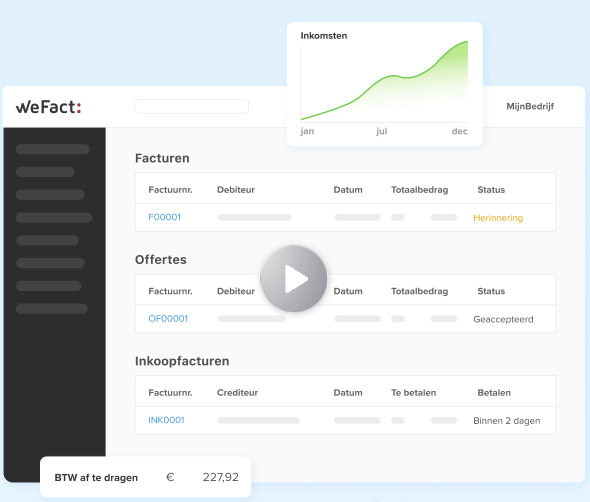
Task: Click the WeFact logo
Action: tap(48, 107)
